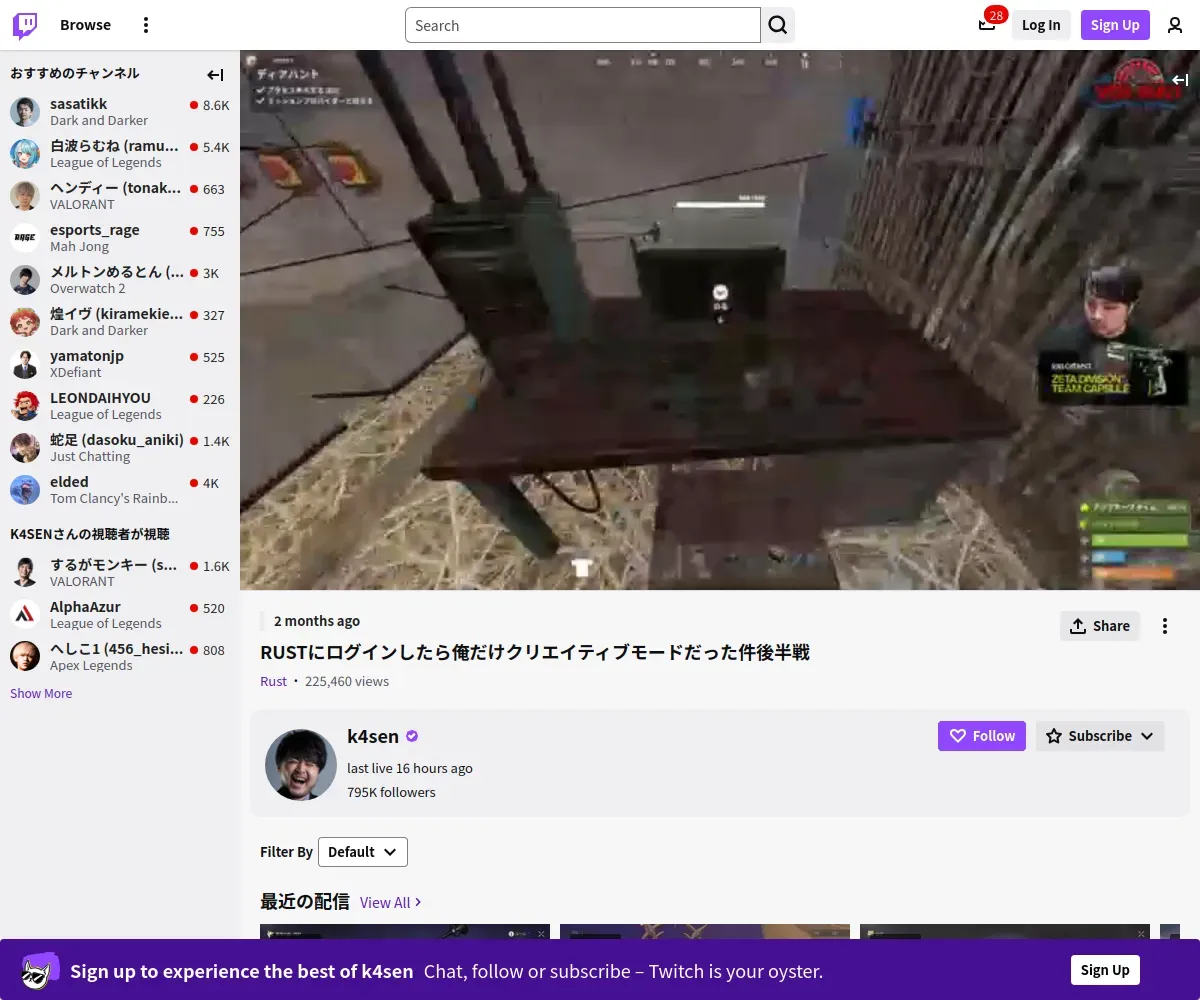Screen dimensions: 1200x1000
Task: Click 'League of Legends' under LEONDAIHYOU
Action: tap(106, 414)
